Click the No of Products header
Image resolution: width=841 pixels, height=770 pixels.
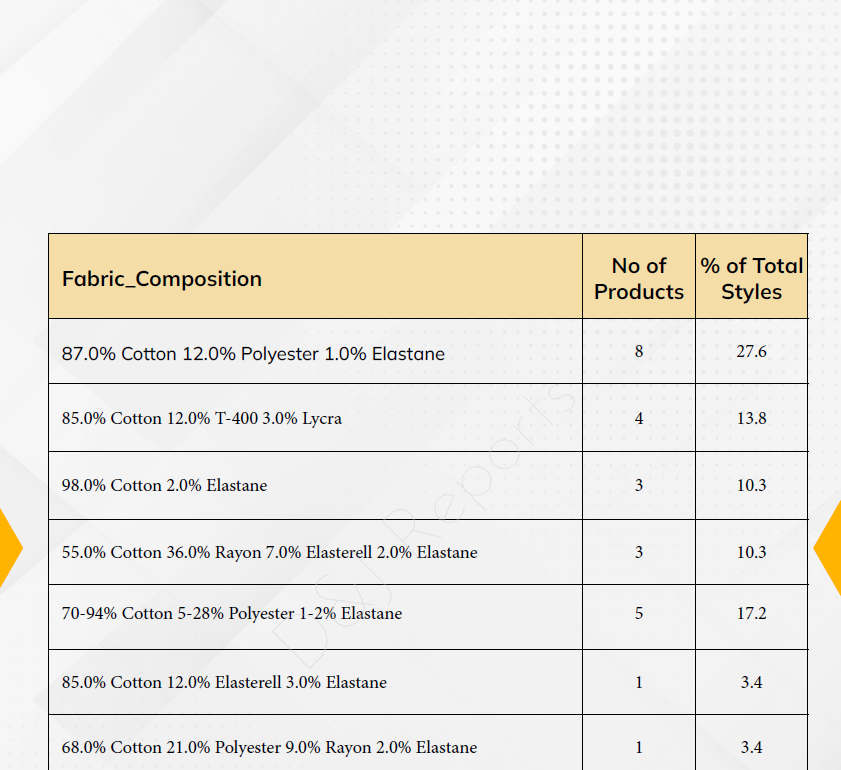pyautogui.click(x=639, y=277)
